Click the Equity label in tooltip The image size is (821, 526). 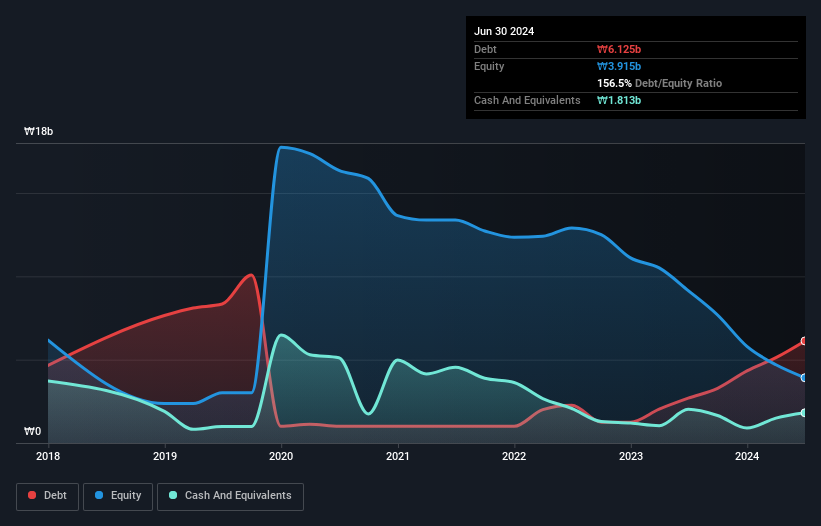coord(489,66)
